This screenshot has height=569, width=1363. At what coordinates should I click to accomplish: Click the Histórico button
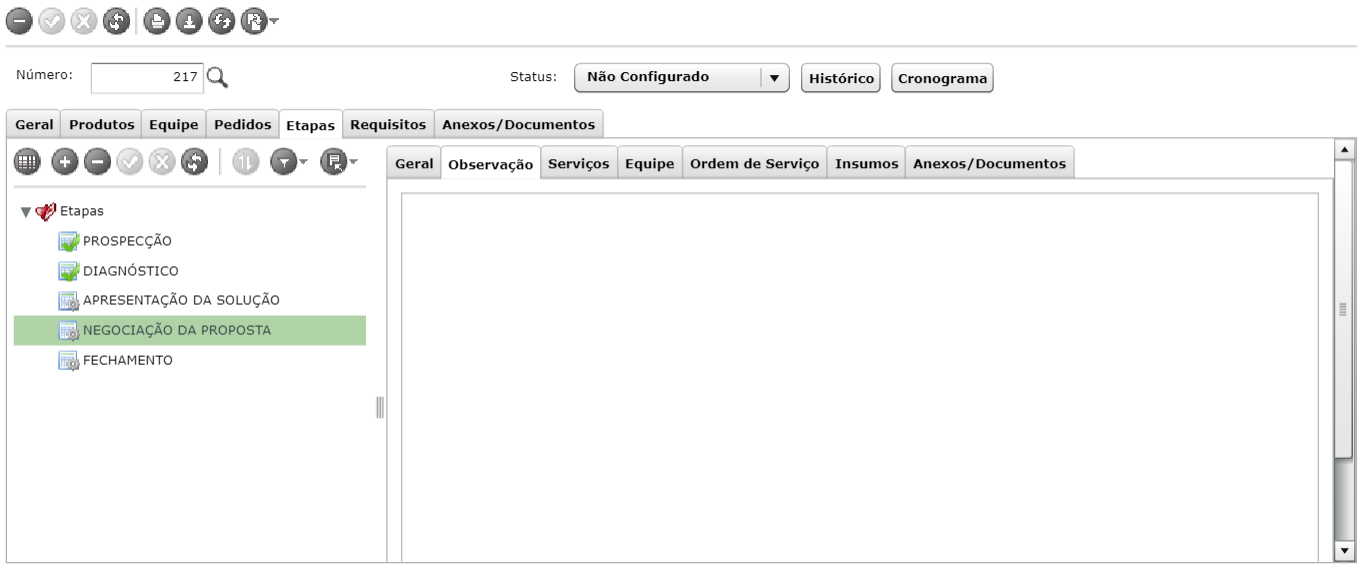tap(841, 78)
